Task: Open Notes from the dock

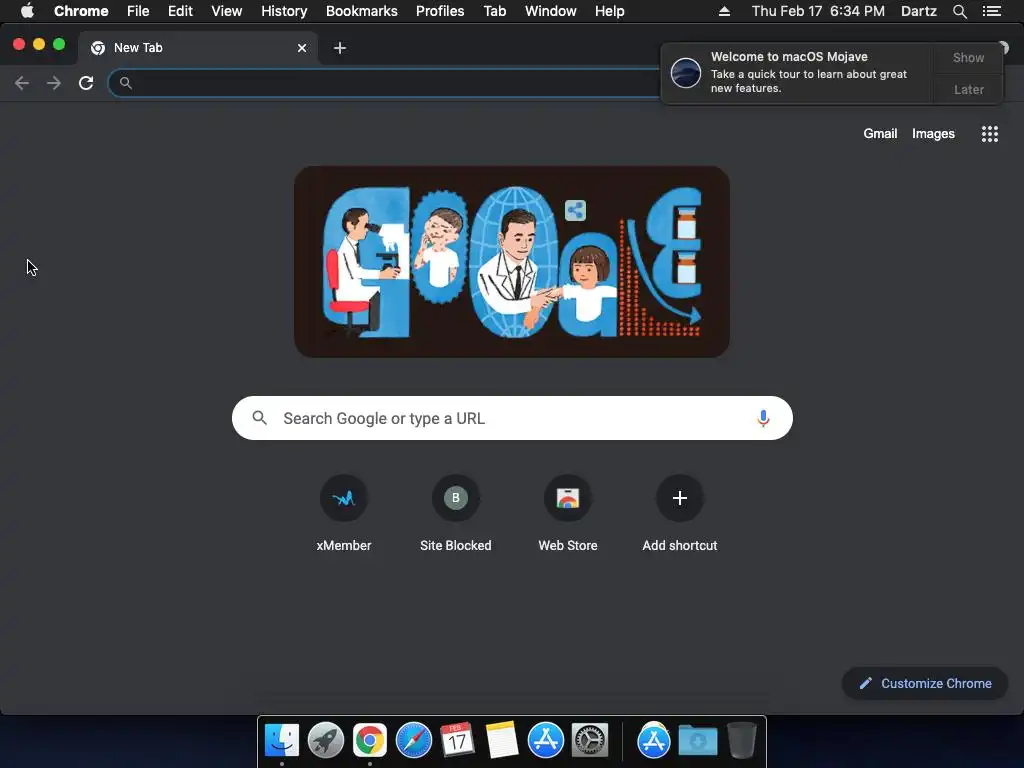Action: pos(502,740)
